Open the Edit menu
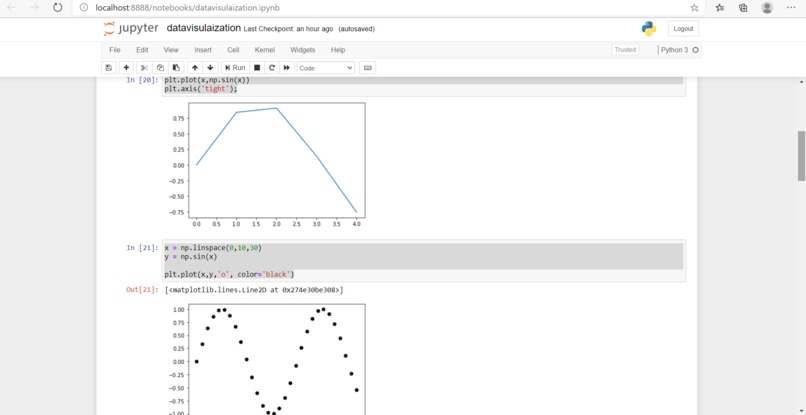The image size is (806, 415). pyautogui.click(x=142, y=50)
